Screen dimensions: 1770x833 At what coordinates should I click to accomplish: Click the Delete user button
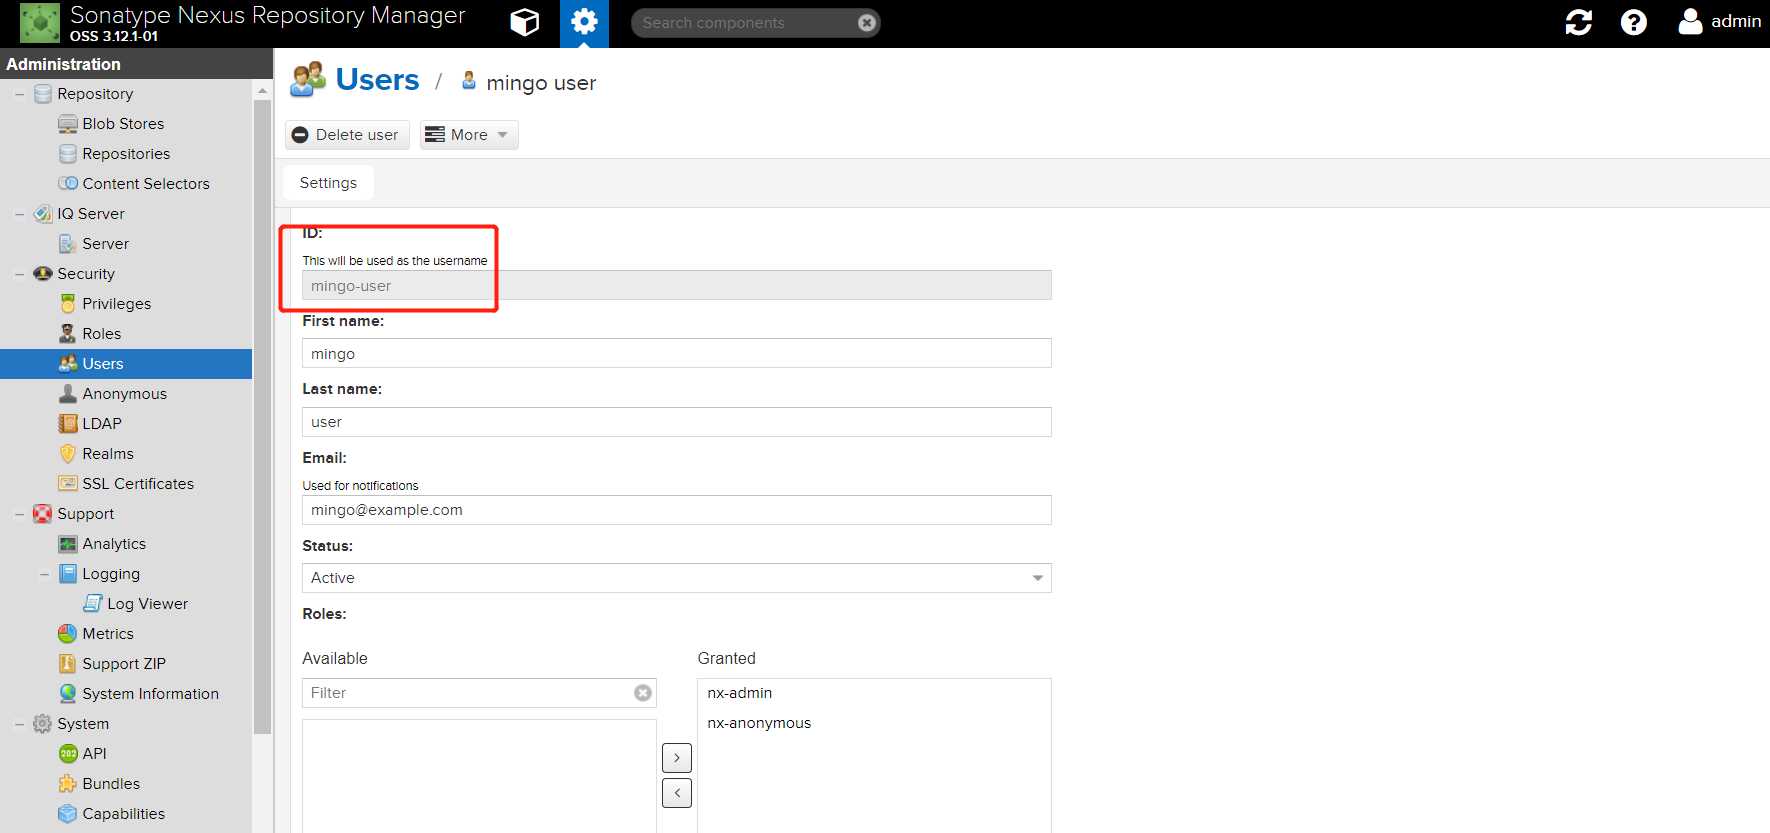pos(347,135)
